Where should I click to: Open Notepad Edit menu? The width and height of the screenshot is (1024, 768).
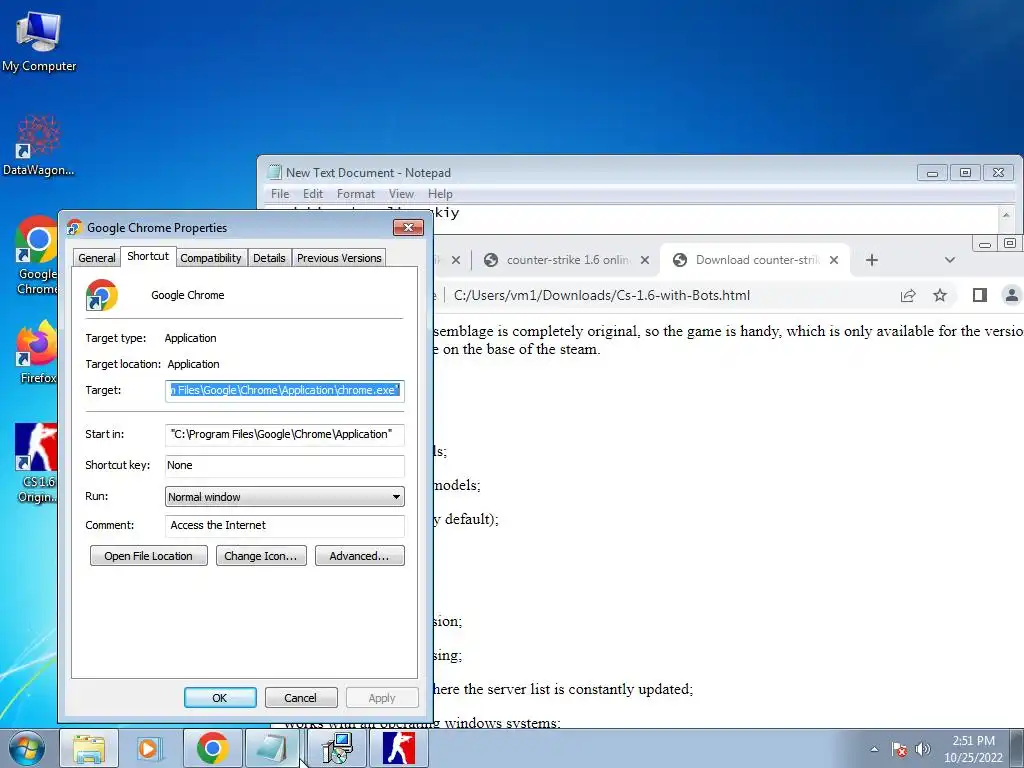(x=313, y=194)
